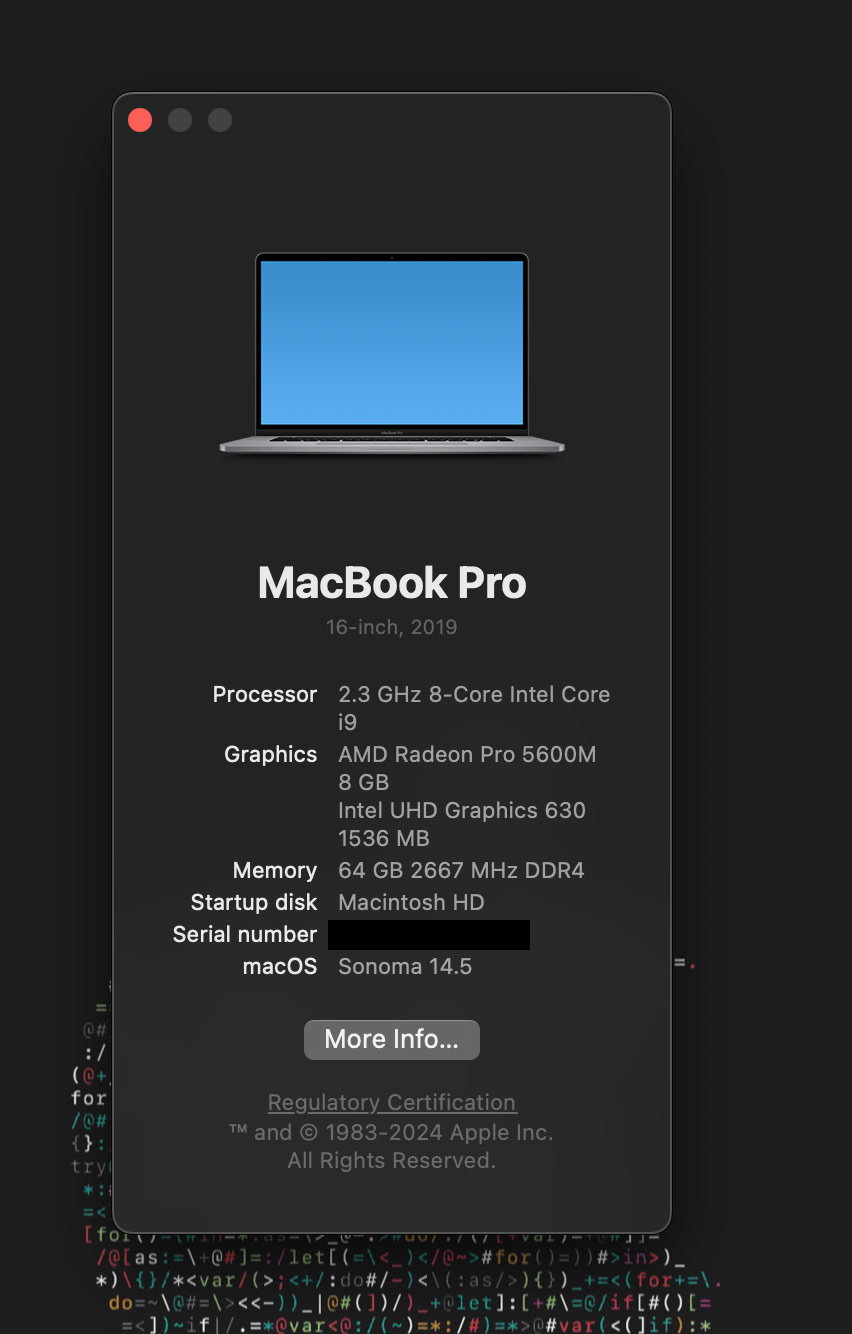Click the "1536 MB" graphics memory value
Screen dimensions: 852x1334
coord(384,838)
